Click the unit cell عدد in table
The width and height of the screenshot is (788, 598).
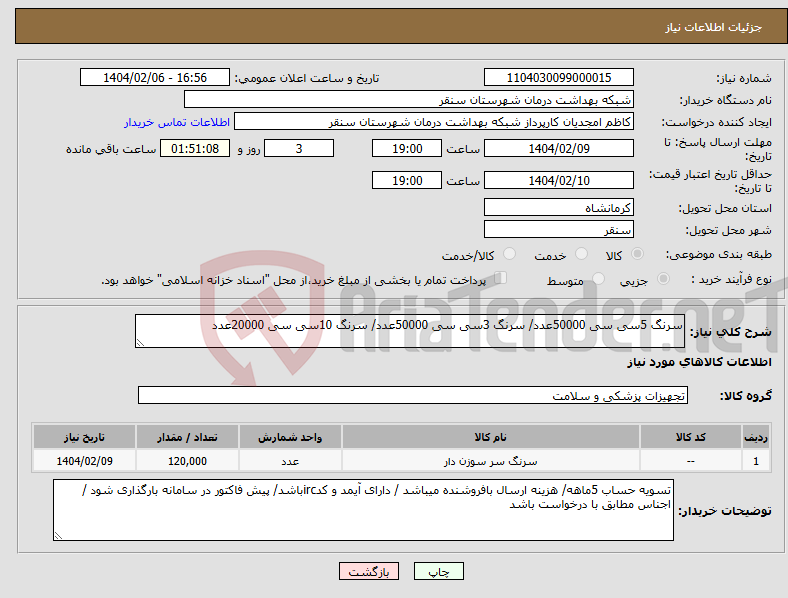(x=290, y=461)
